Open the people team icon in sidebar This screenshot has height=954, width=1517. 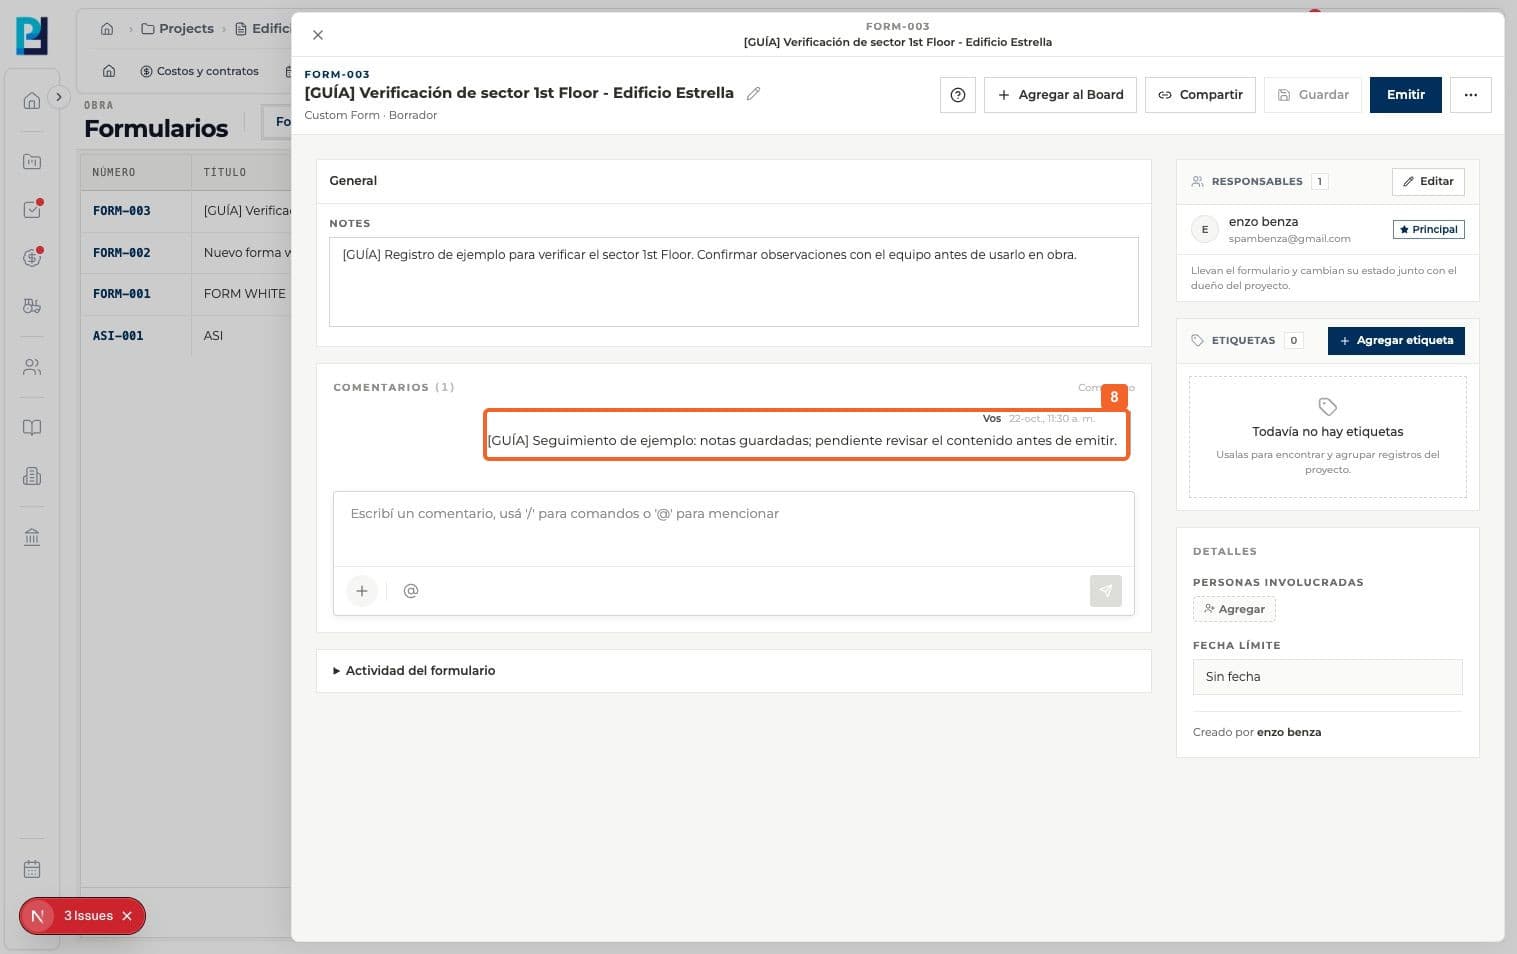pos(32,367)
